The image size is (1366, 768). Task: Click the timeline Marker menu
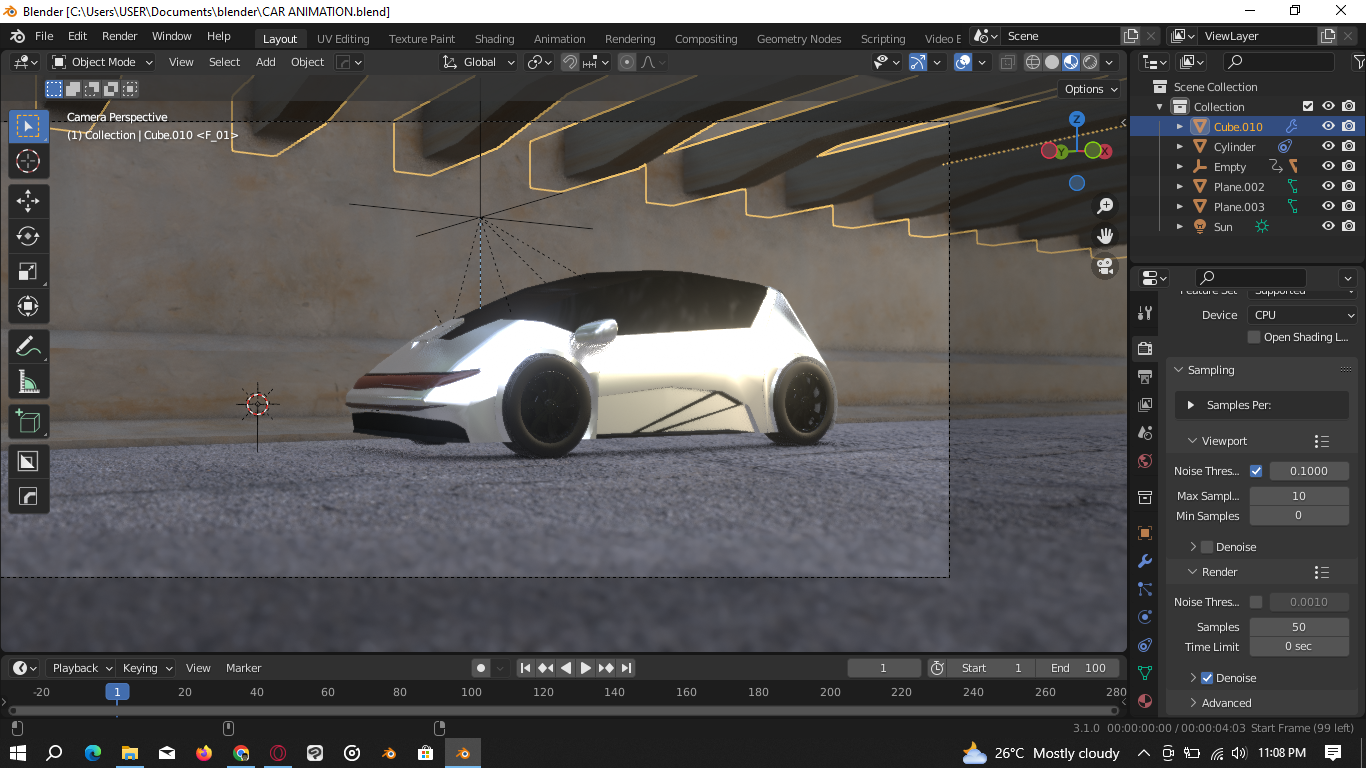(243, 668)
